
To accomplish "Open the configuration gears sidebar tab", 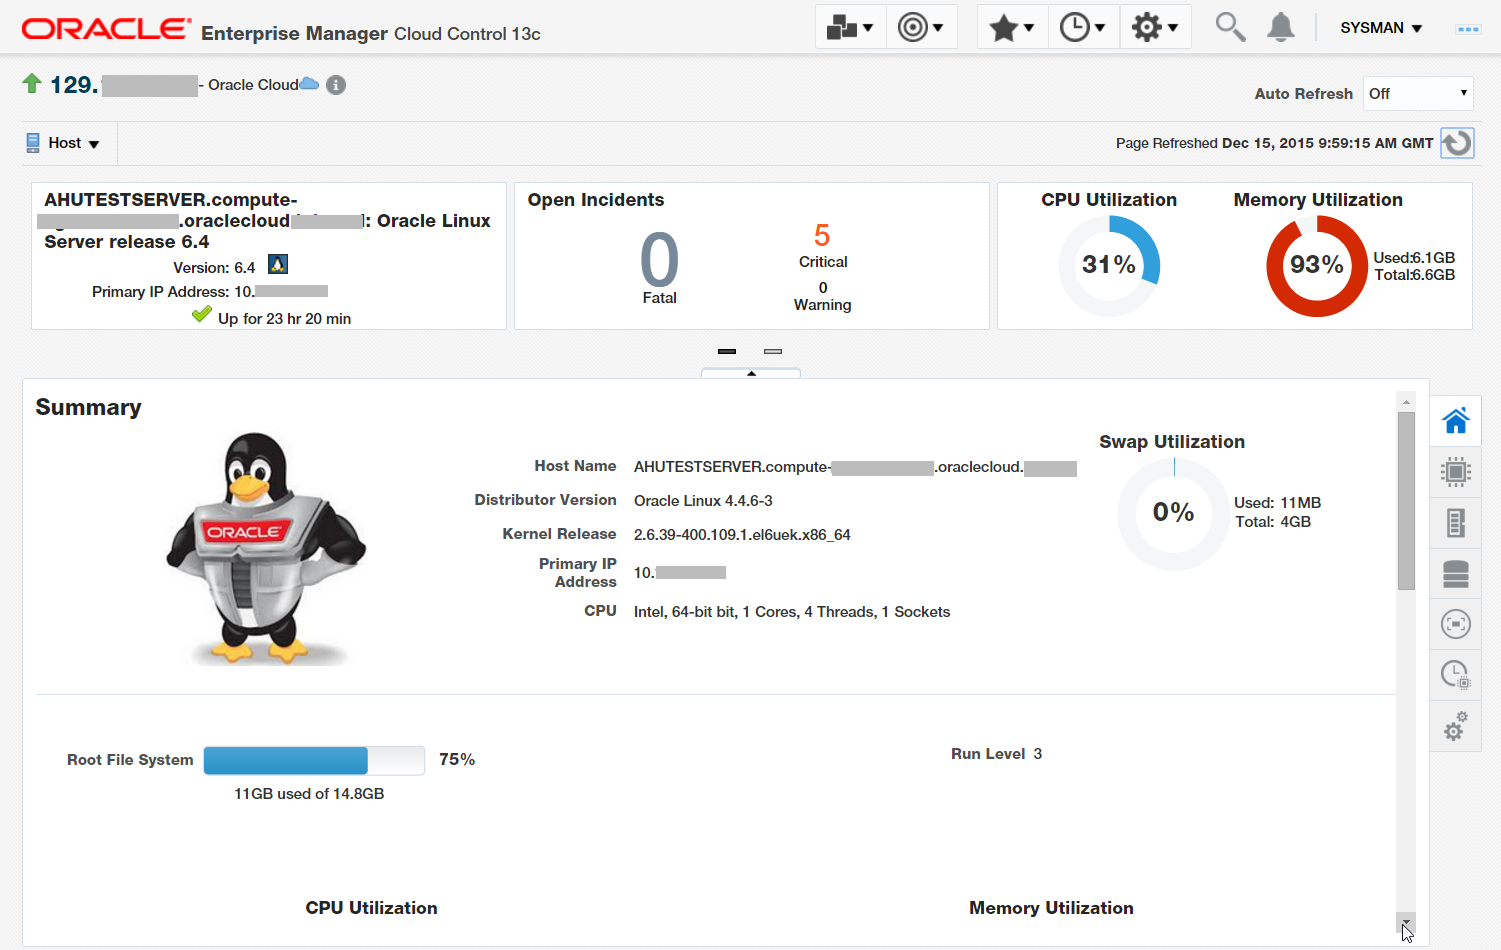I will tap(1456, 726).
